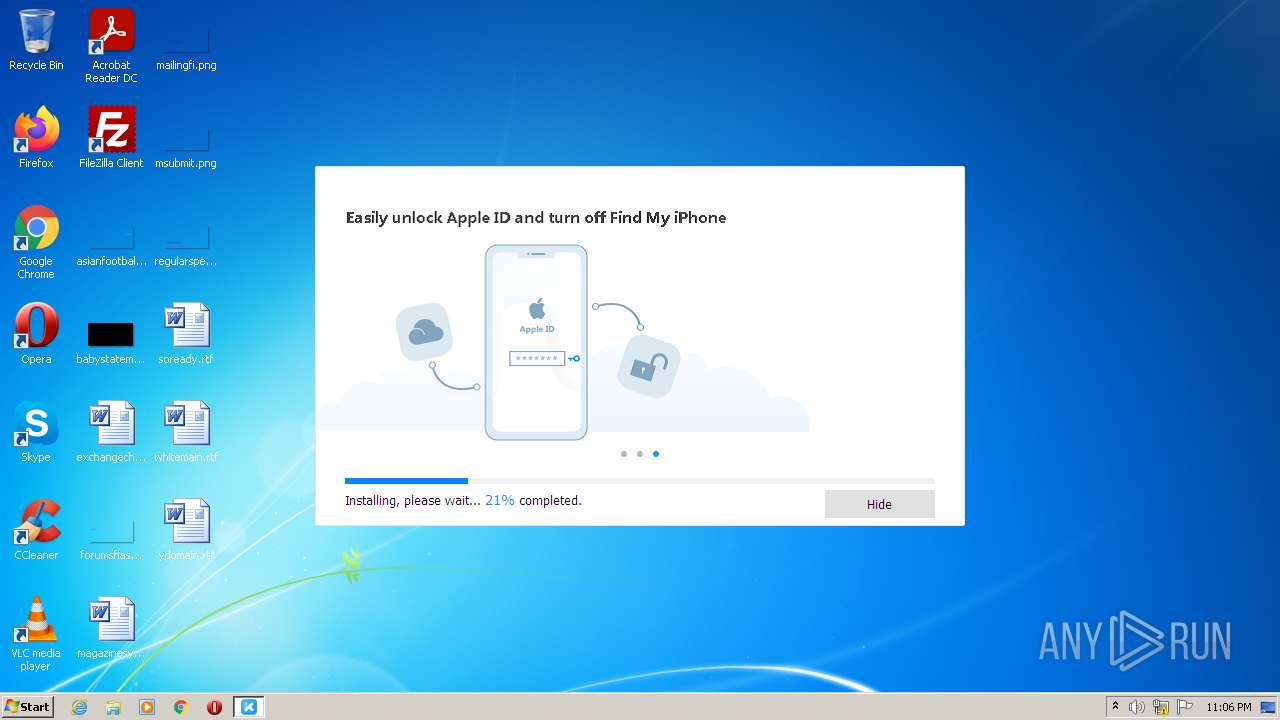Click the monitor icon after the clock

pyautogui.click(x=1268, y=707)
